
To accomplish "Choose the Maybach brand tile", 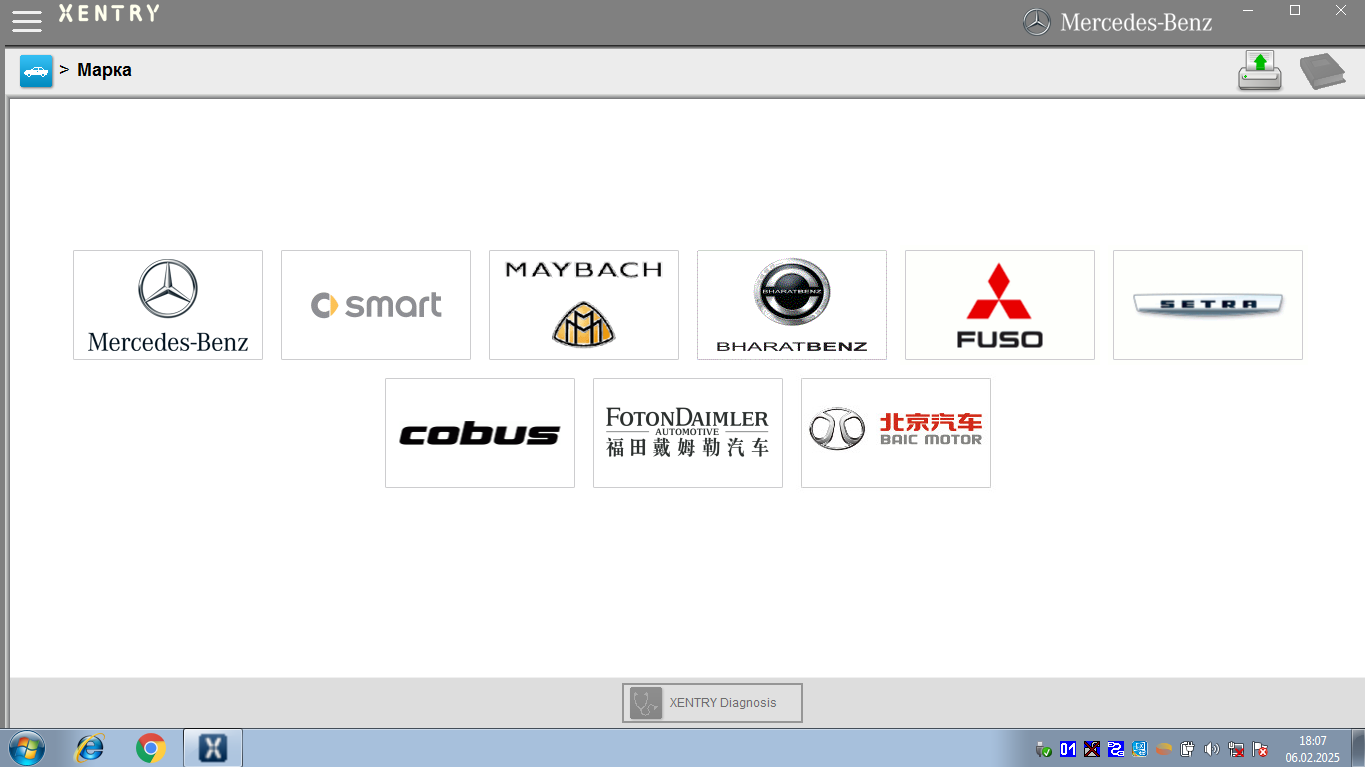I will coord(584,305).
